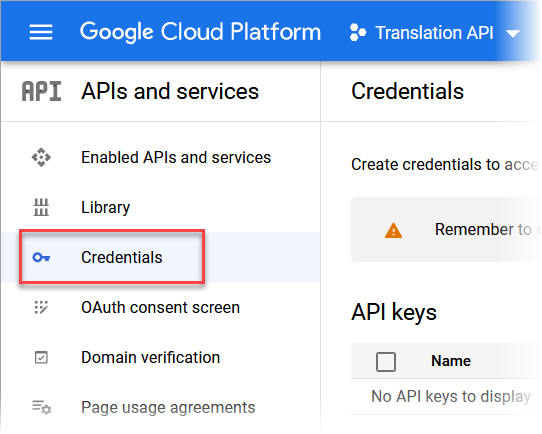Screen dimensions: 542x434
Task: Go to OAuth consent screen
Action: pos(160,307)
